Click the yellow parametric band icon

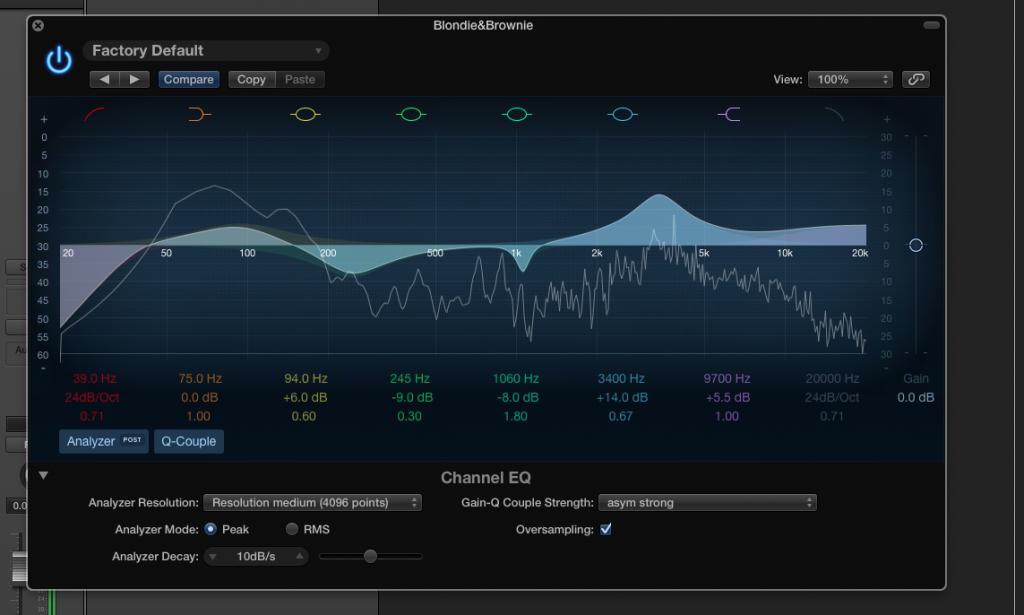[305, 115]
